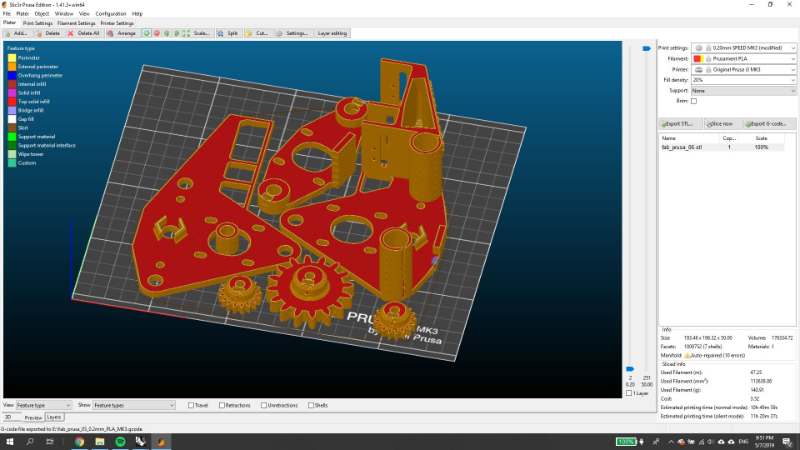The height and width of the screenshot is (450, 800).
Task: Switch to the Plater tab
Action: (x=9, y=23)
